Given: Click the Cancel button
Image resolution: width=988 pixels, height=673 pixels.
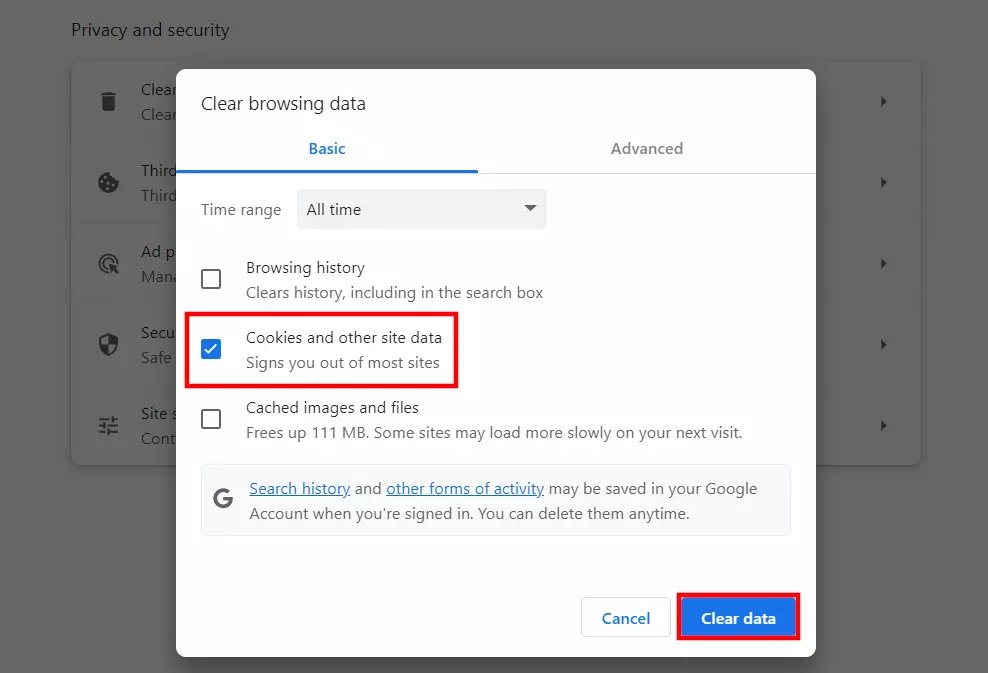Looking at the screenshot, I should coord(625,617).
